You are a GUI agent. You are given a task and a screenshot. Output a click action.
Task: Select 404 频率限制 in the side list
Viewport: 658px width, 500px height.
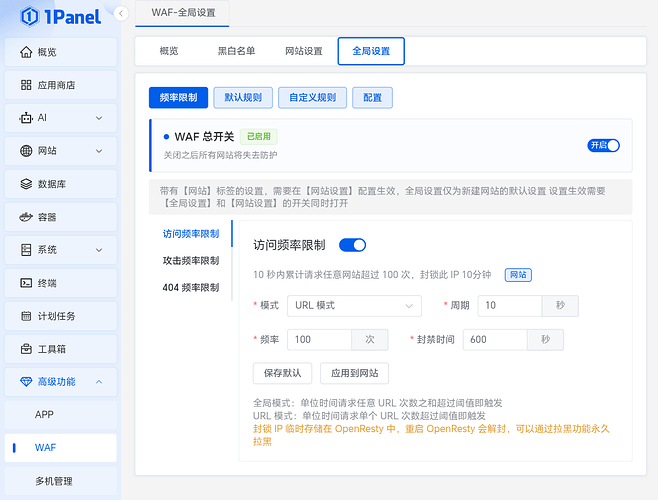point(191,288)
